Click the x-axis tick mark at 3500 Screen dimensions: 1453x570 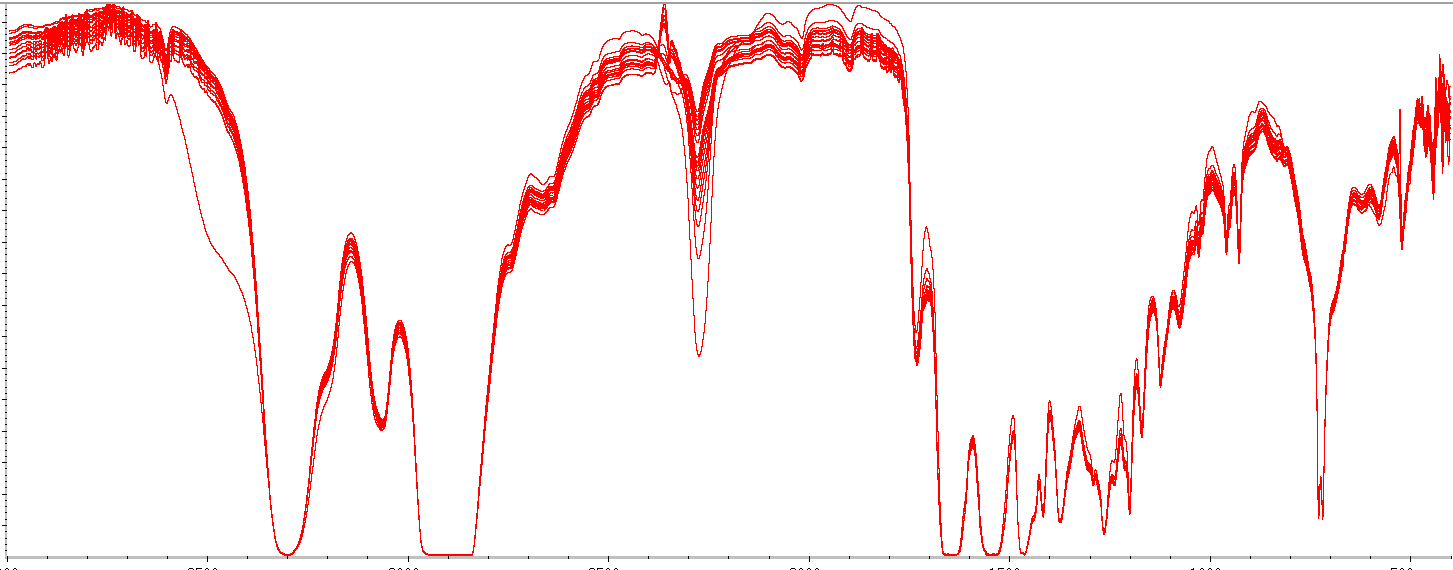pos(206,556)
